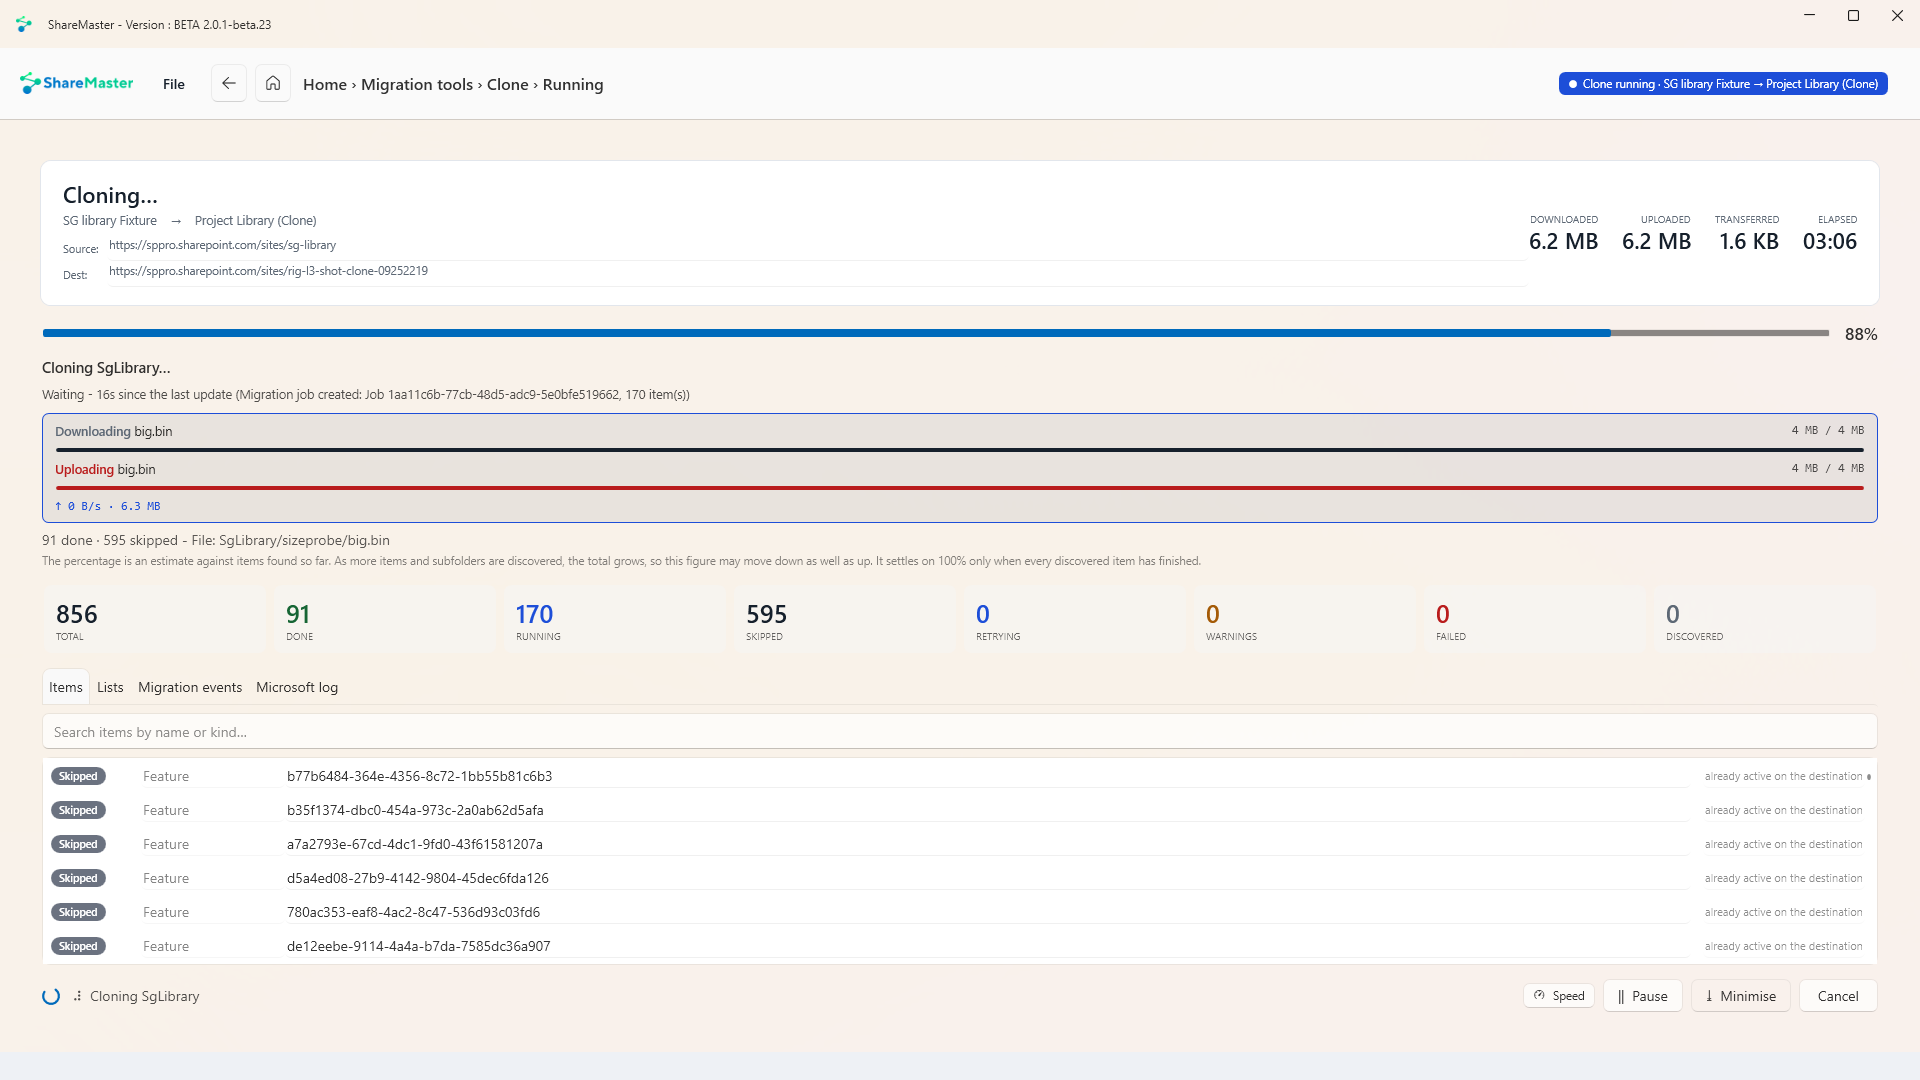The height and width of the screenshot is (1080, 1920).
Task: Select feature row de12eebe-9114-4a4a-b7da-7585dc36a907
Action: coord(957,946)
